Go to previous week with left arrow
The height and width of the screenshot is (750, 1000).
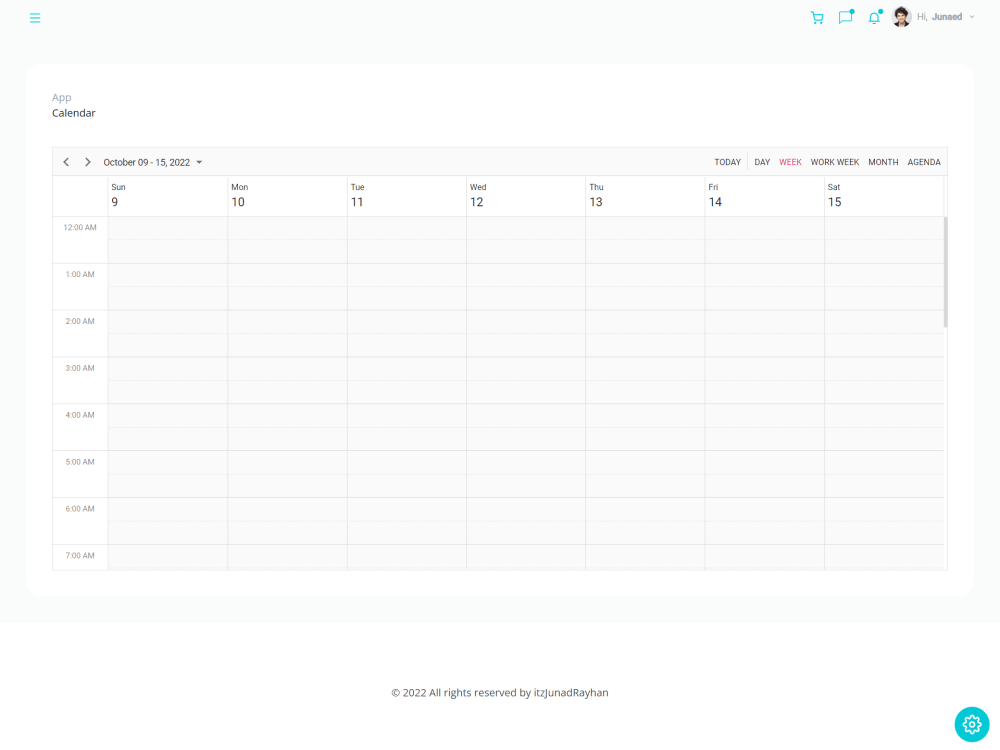66,161
